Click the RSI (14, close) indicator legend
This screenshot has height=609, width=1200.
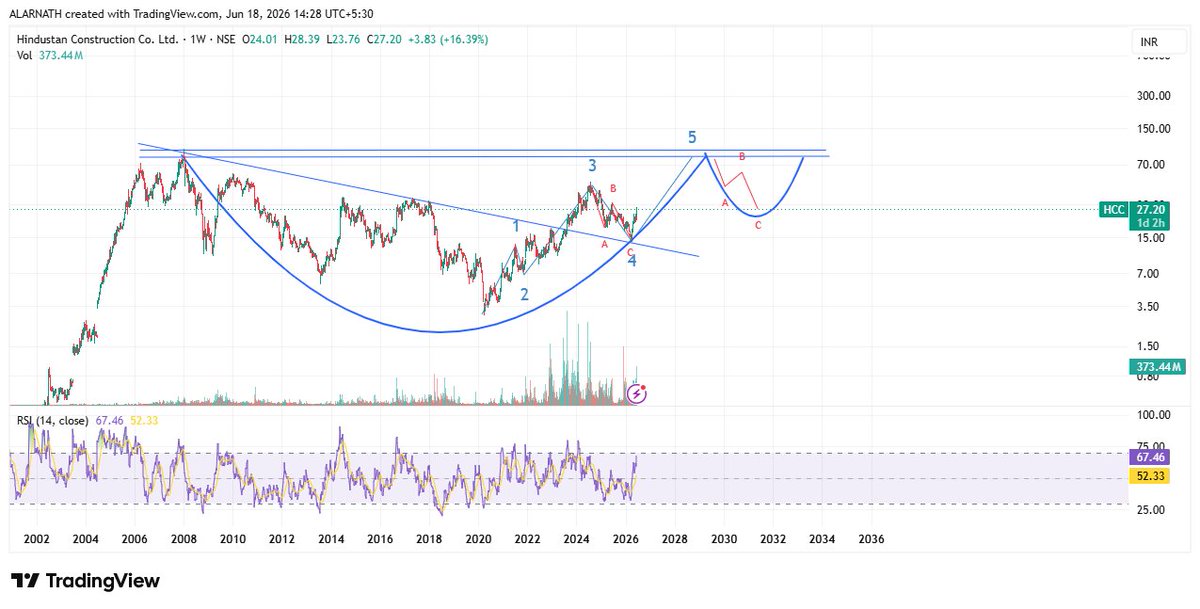52,421
